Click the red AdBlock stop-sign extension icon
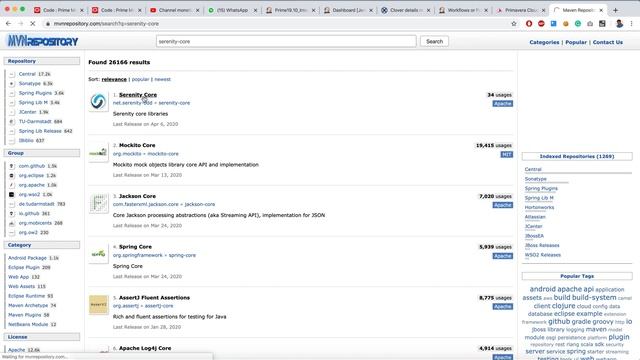640x360 pixels. click(541, 24)
